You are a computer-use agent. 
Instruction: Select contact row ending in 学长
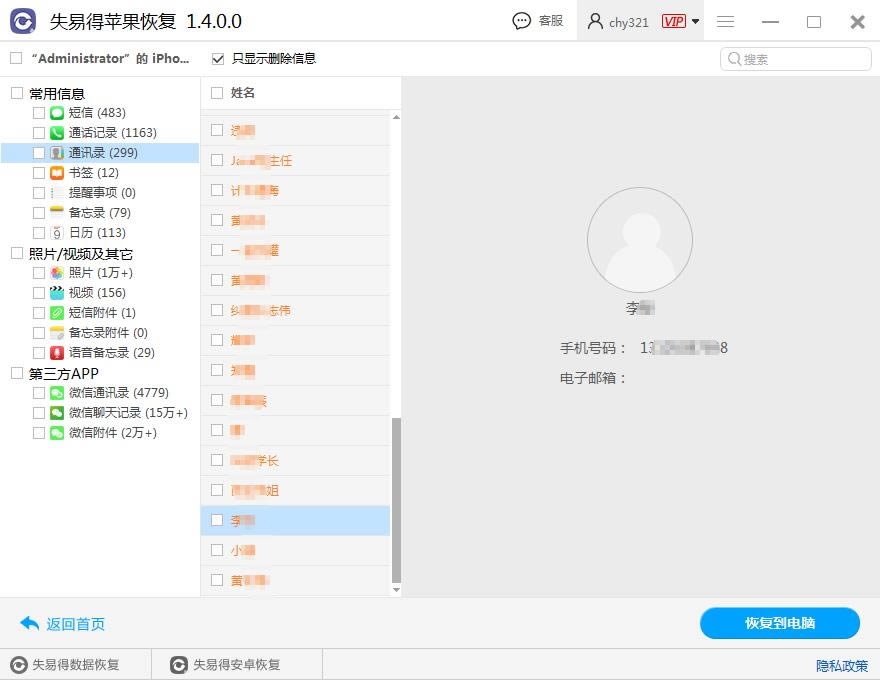pos(295,461)
